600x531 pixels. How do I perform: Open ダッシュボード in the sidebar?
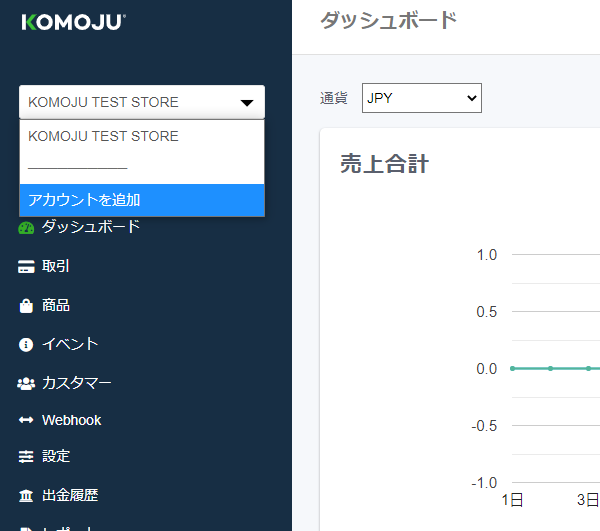click(x=91, y=227)
